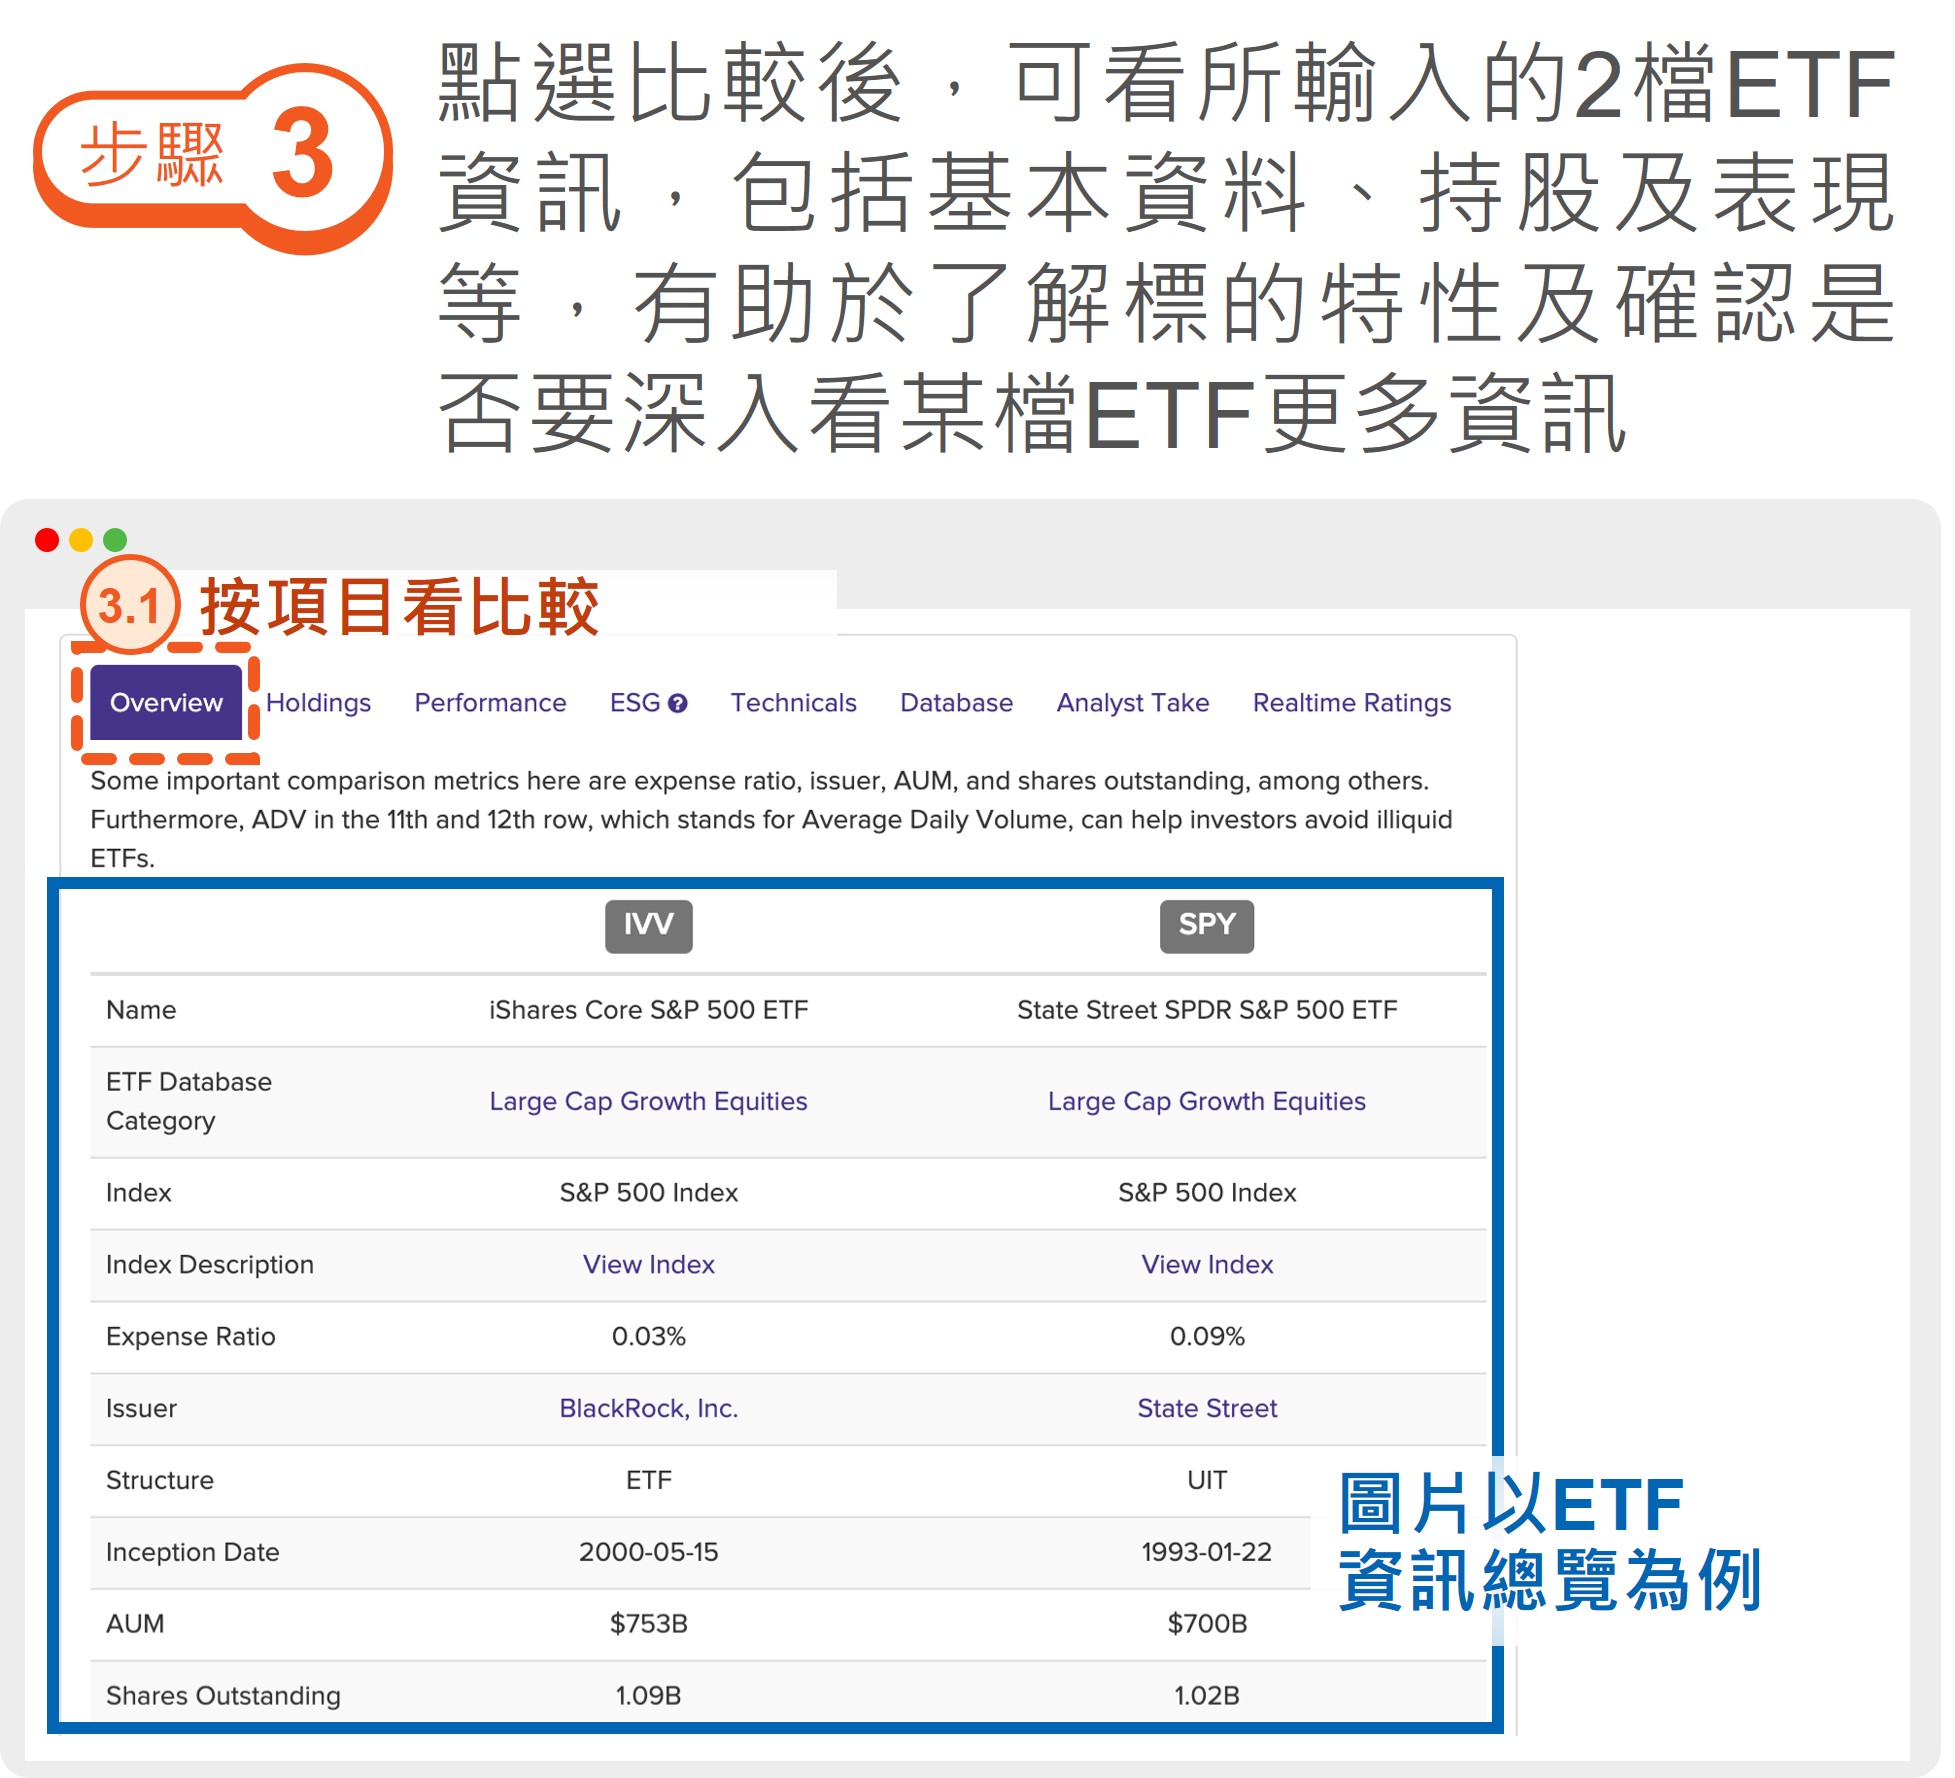Click the ESG help question-mark icon

coord(677,703)
